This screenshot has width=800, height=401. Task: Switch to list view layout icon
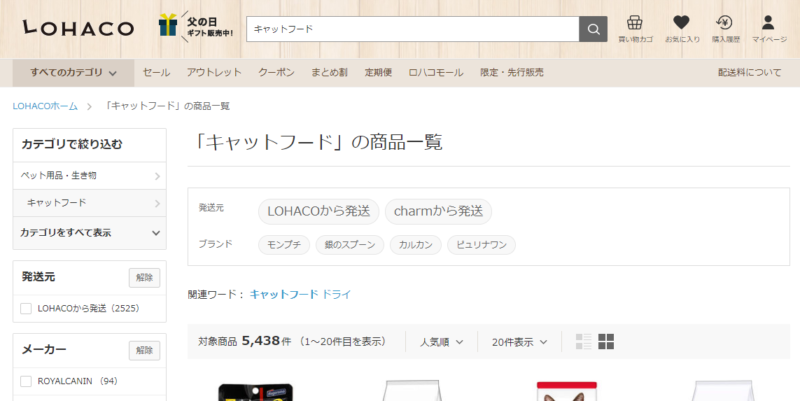click(x=583, y=341)
